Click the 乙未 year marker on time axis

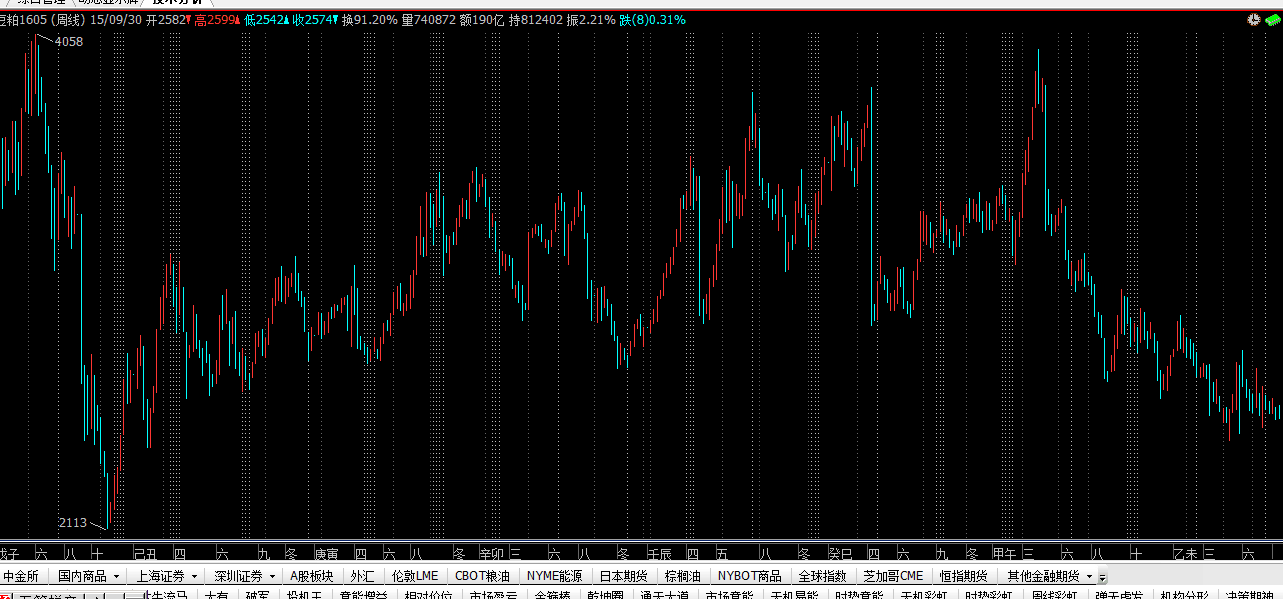pyautogui.click(x=1185, y=553)
